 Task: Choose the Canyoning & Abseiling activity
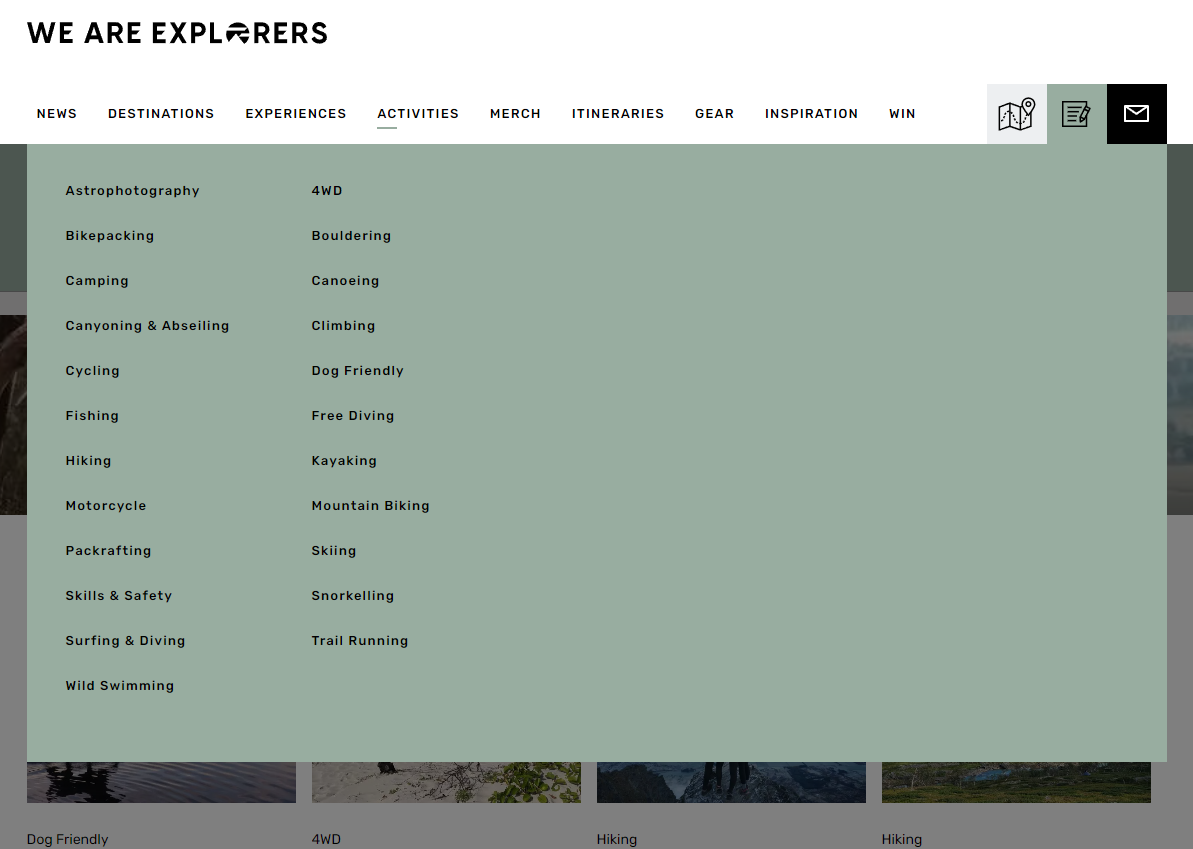click(x=147, y=326)
